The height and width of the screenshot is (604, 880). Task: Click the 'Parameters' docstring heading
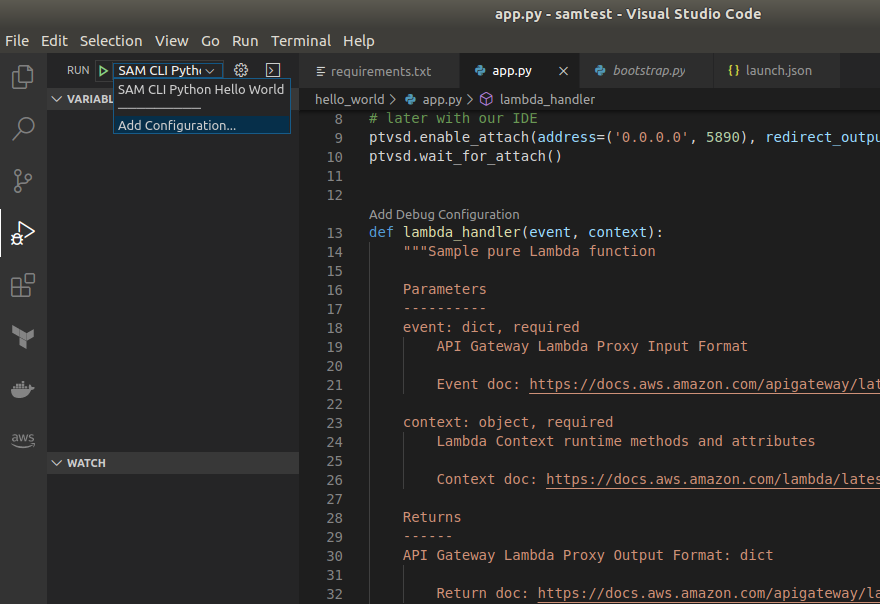pos(444,289)
